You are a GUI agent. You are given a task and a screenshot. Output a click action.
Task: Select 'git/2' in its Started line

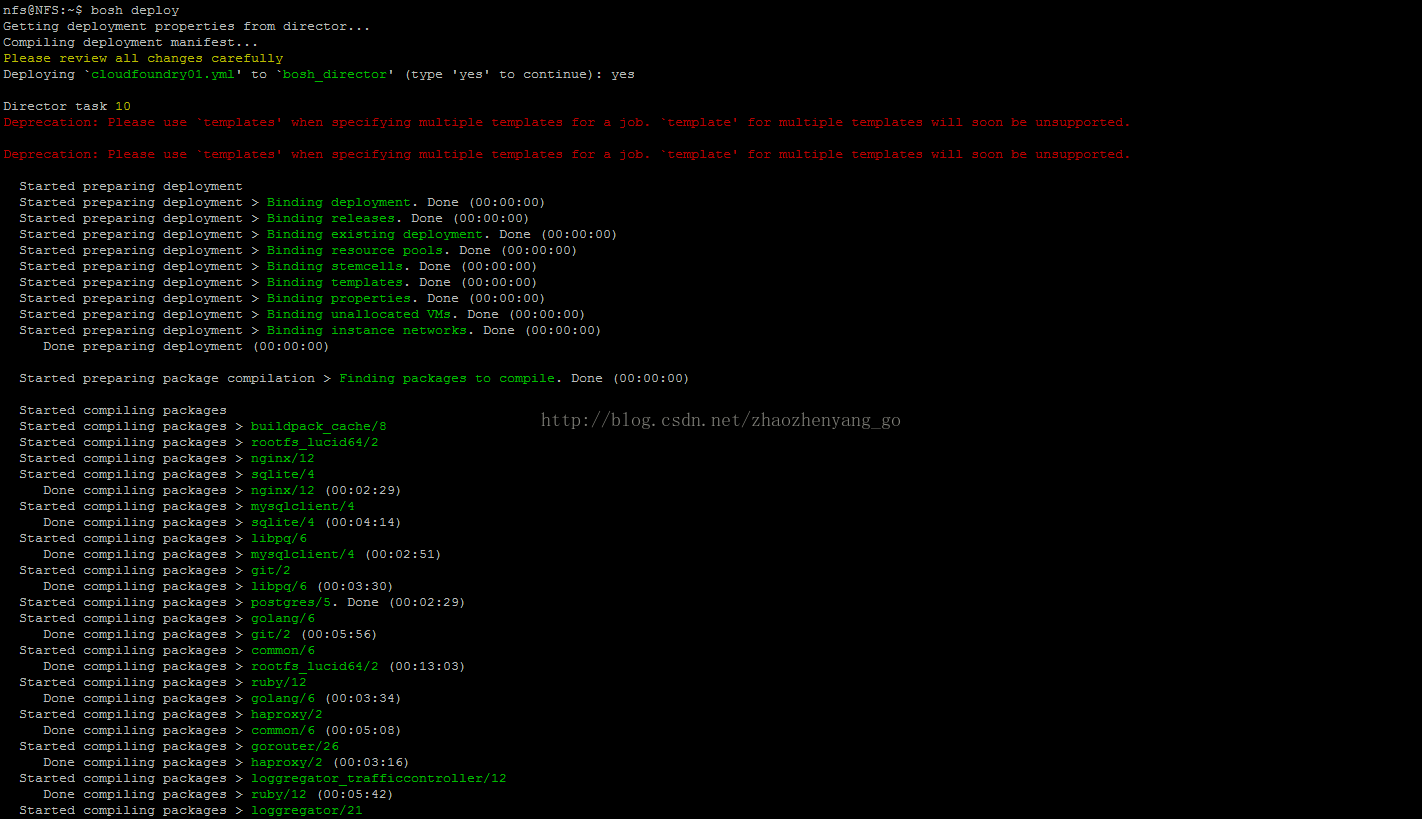271,570
